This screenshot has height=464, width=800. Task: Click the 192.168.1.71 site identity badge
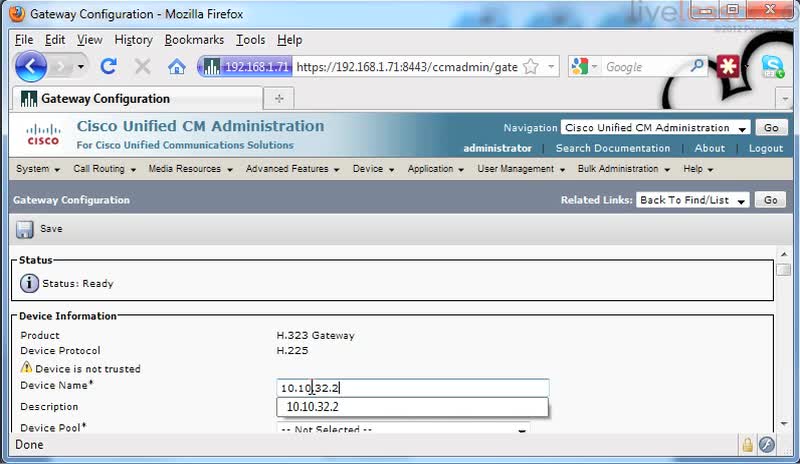pos(246,67)
